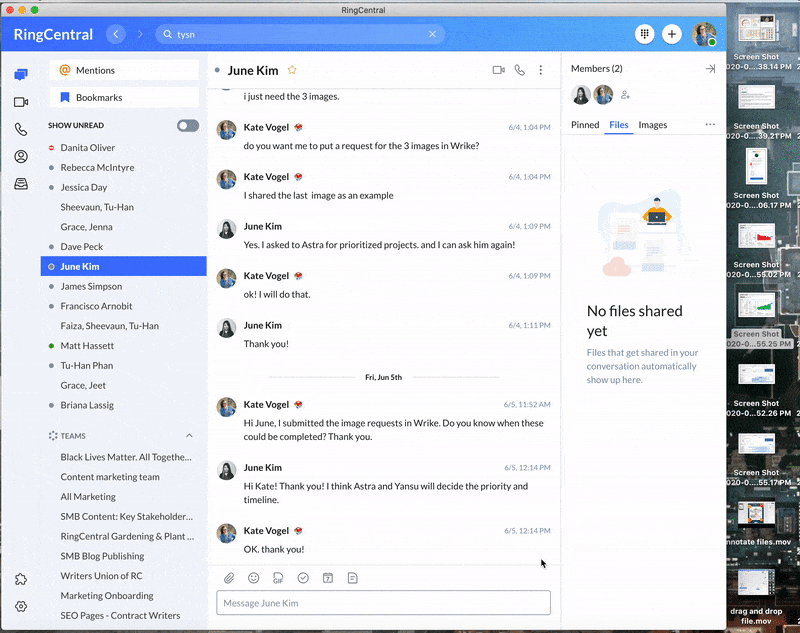Toggle the Show Unread switch
The image size is (800, 633).
[x=188, y=125]
